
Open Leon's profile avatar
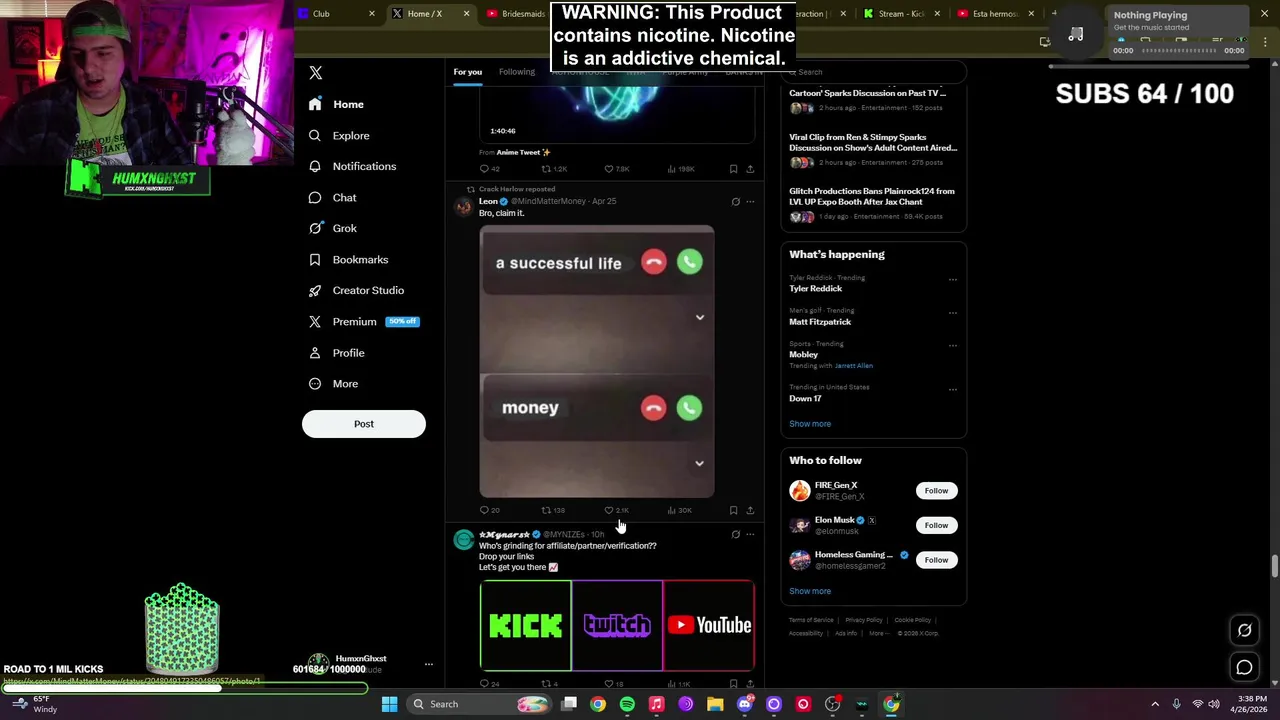463,207
